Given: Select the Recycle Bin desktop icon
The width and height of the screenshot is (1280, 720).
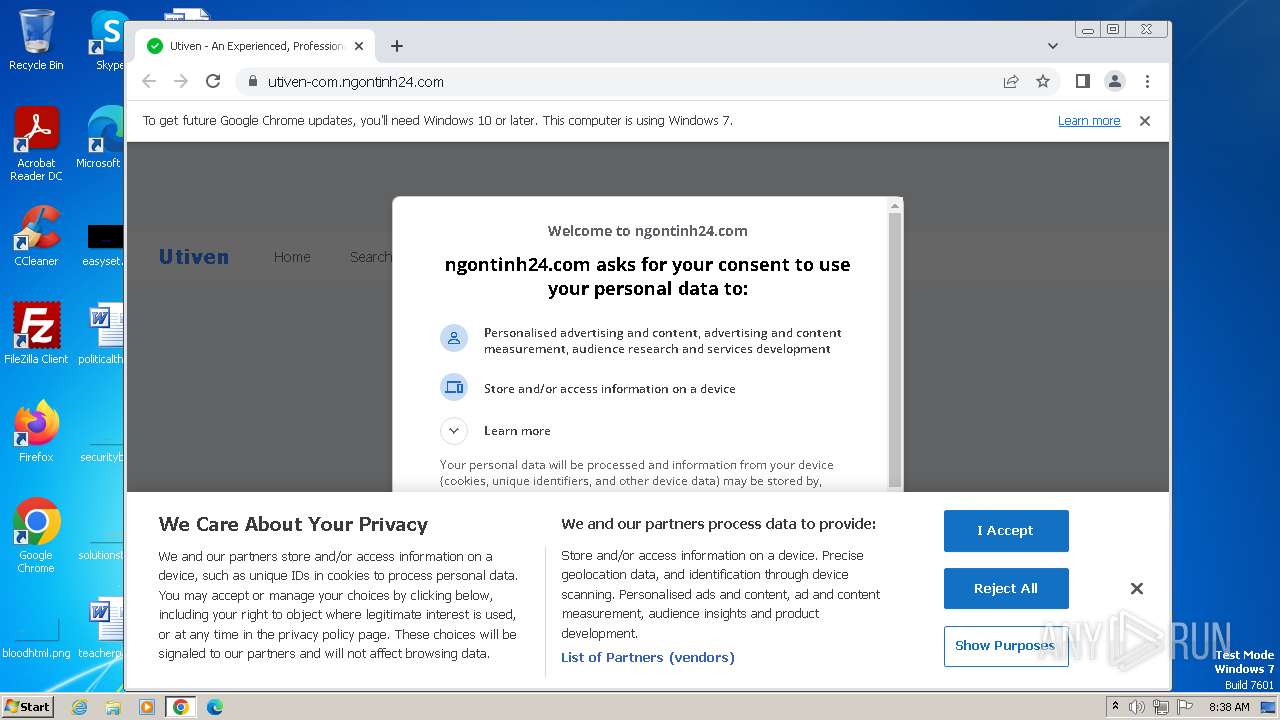Looking at the screenshot, I should click(x=36, y=40).
